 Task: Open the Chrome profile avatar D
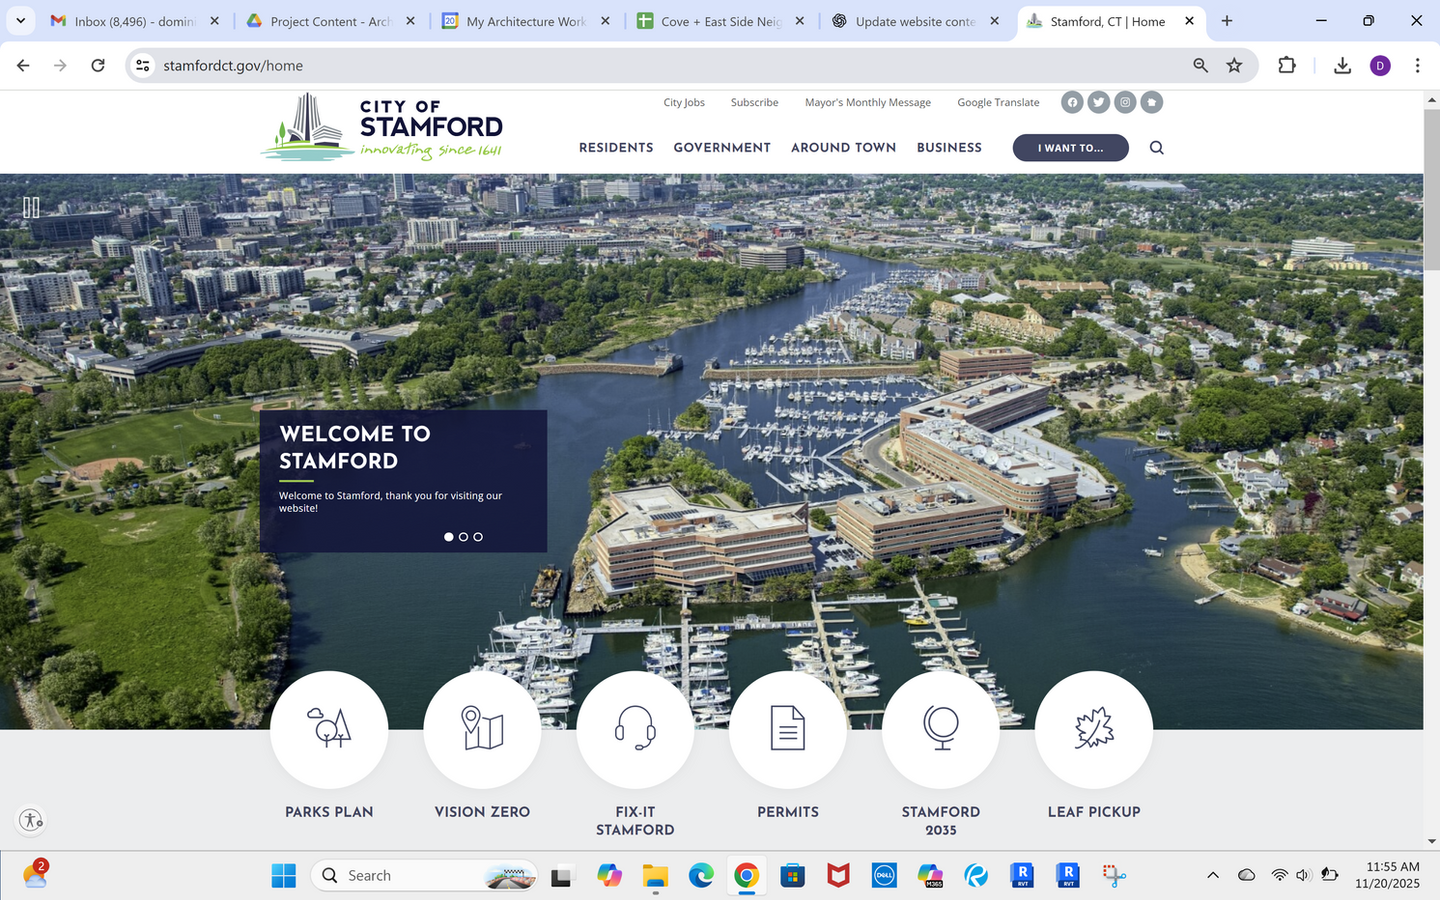tap(1380, 65)
